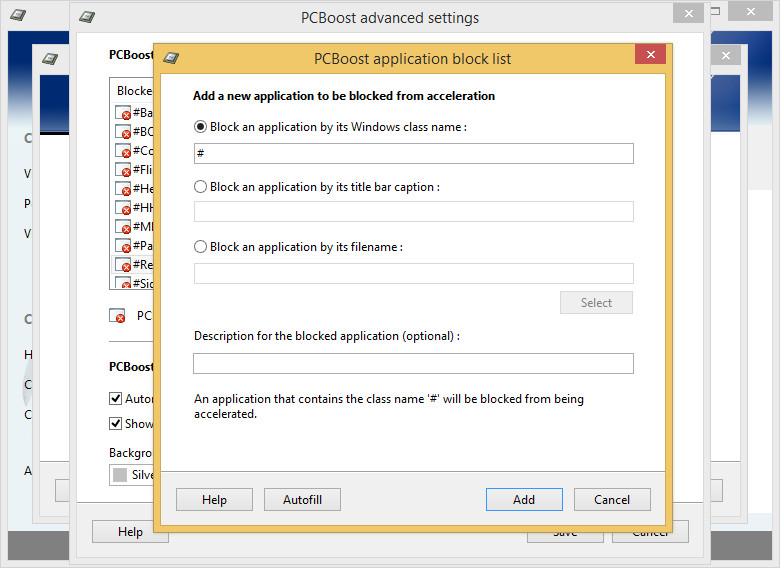Select the #Ba blocked item icon
780x568 pixels.
coord(123,112)
